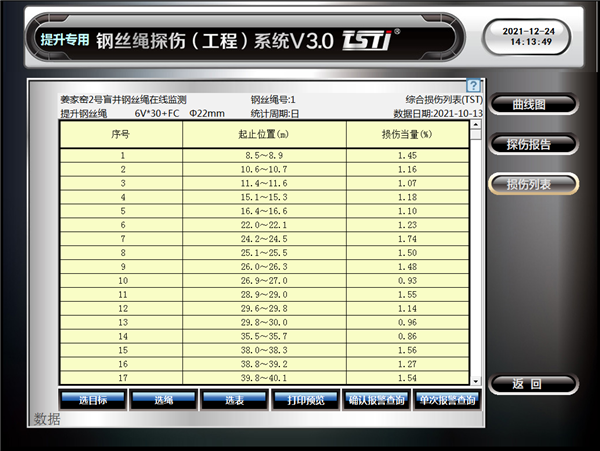Click the 统计周期:日 statistics period label

(x=275, y=113)
